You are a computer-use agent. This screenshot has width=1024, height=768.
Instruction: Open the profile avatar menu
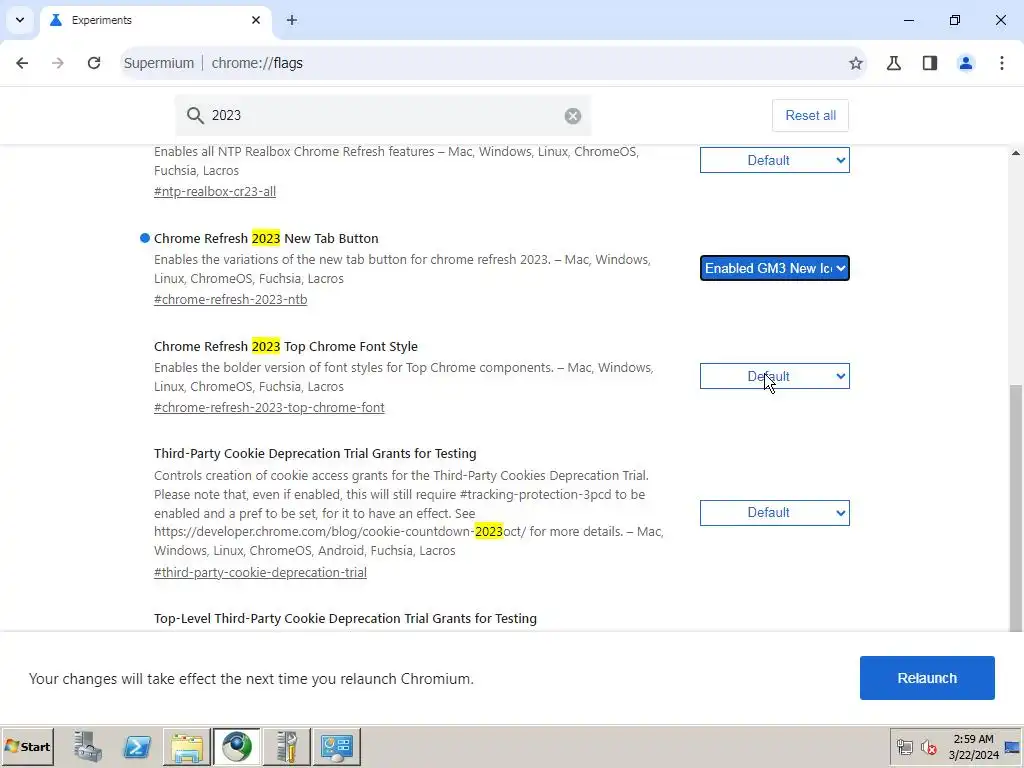click(965, 63)
